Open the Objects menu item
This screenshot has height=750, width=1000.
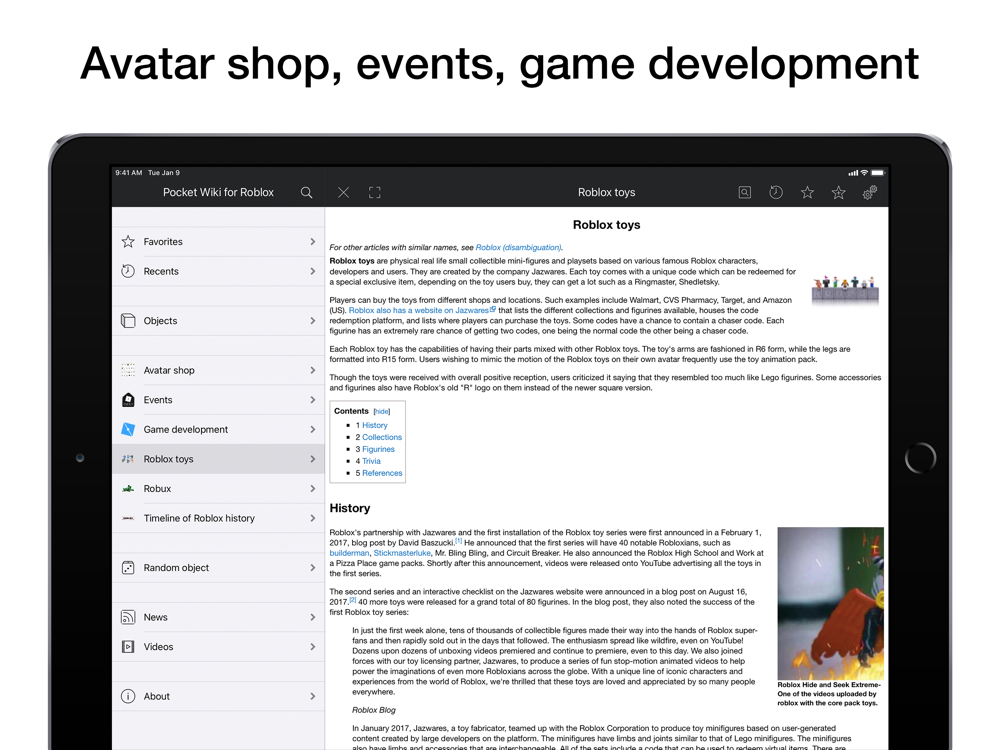pyautogui.click(x=218, y=321)
